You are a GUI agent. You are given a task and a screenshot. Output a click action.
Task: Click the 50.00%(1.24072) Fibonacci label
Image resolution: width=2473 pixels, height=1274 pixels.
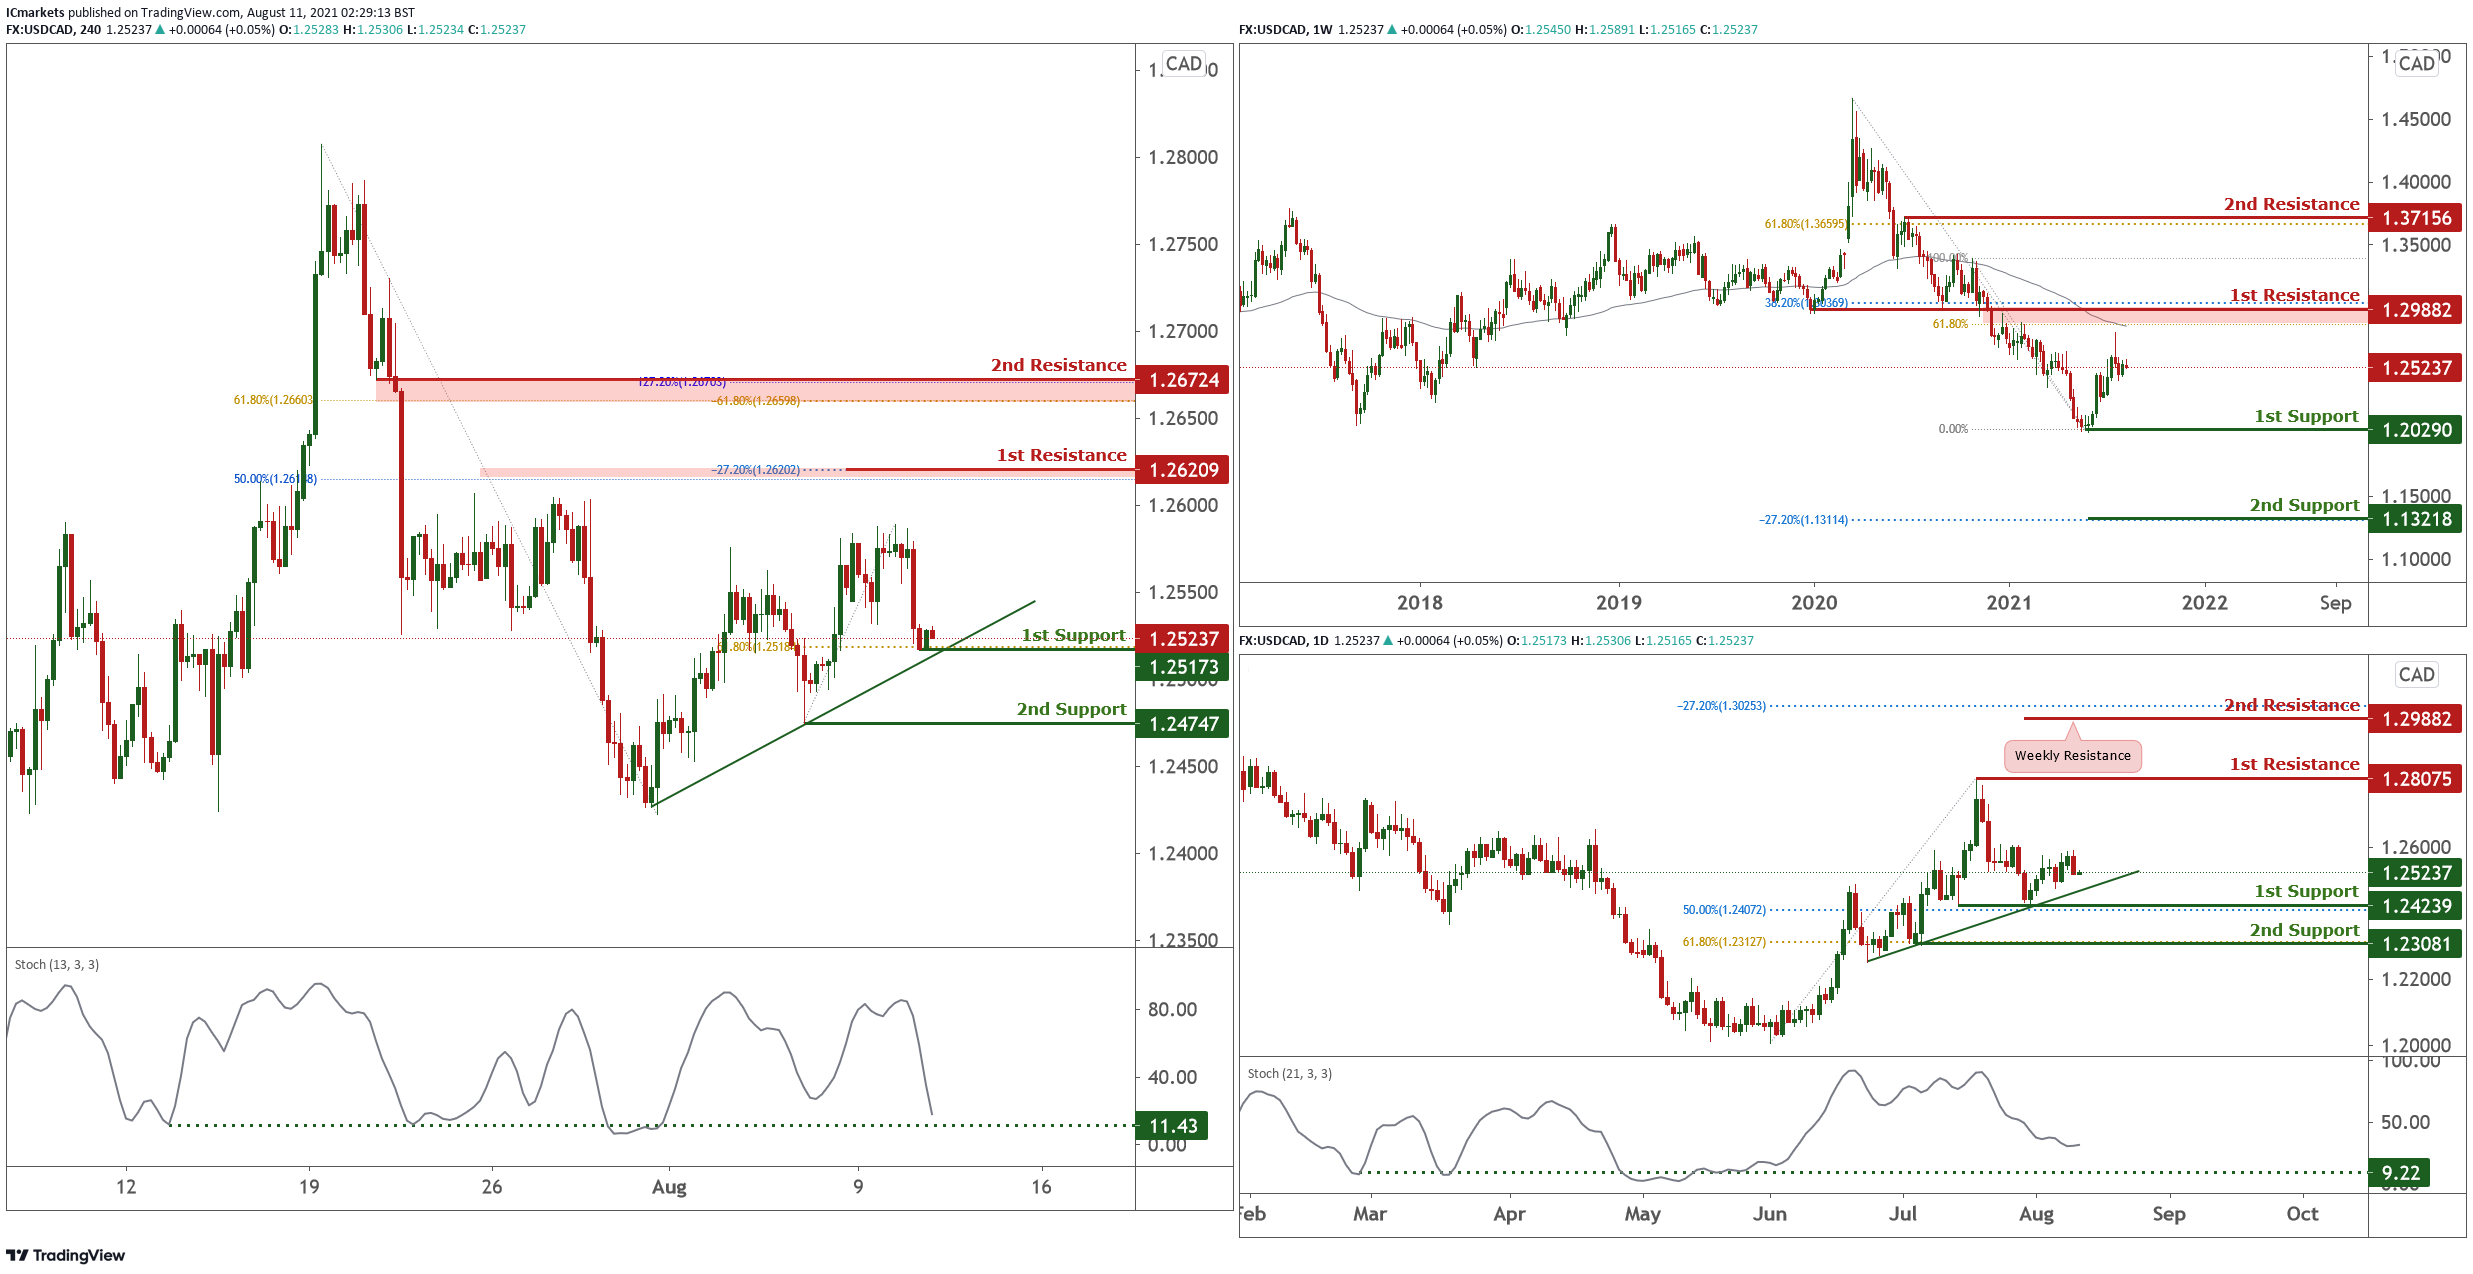pyautogui.click(x=1724, y=910)
